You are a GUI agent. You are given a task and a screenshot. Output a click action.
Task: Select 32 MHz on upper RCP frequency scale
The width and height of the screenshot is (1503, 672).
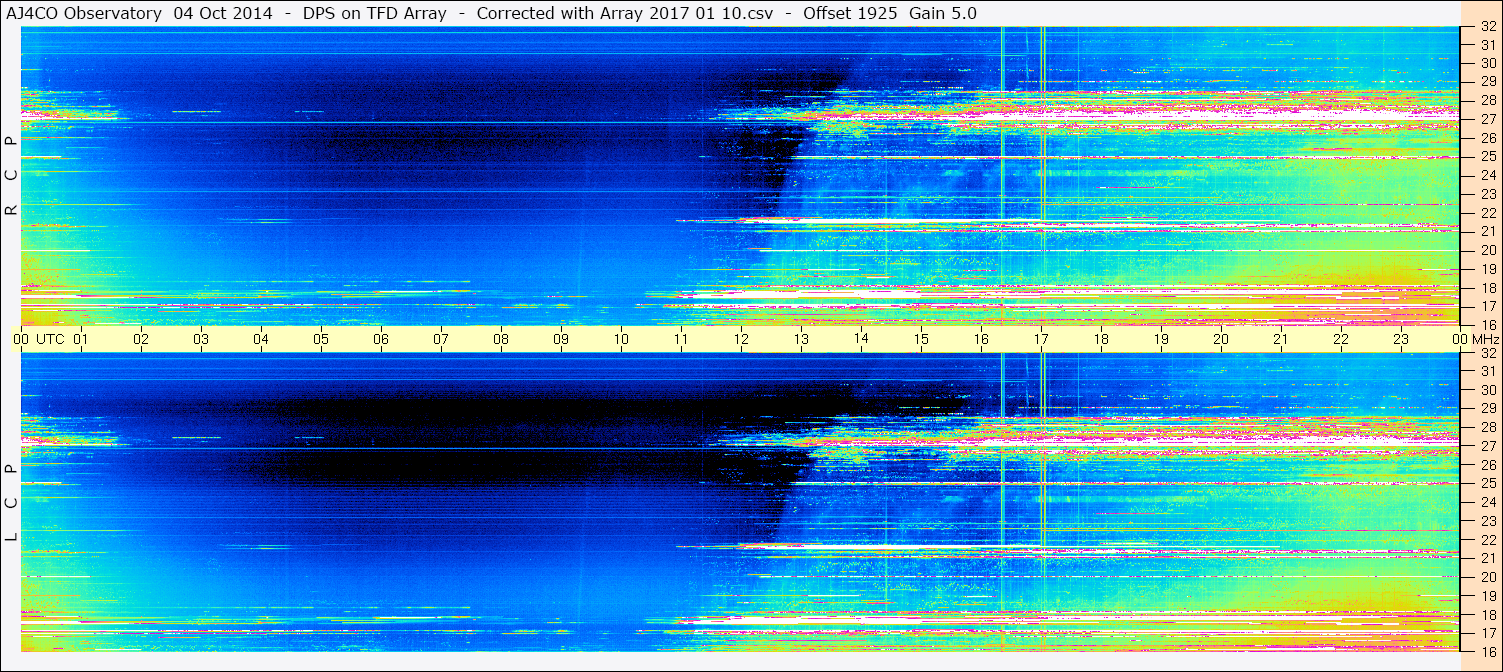click(1487, 28)
